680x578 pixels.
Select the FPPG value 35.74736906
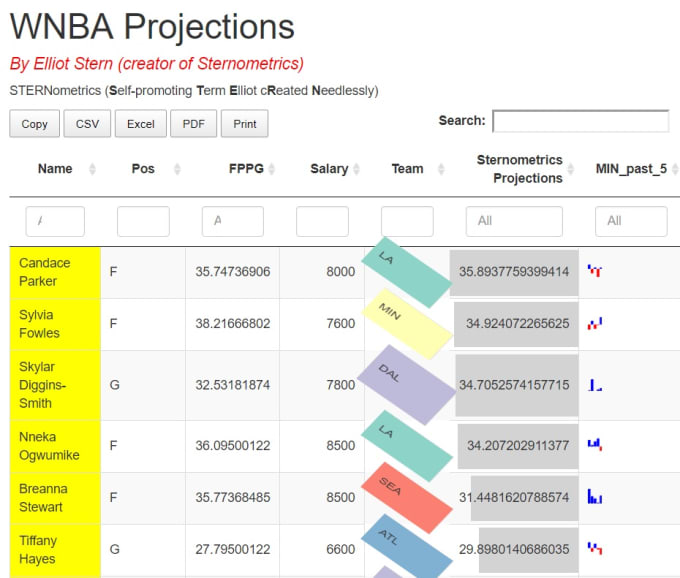tap(232, 271)
